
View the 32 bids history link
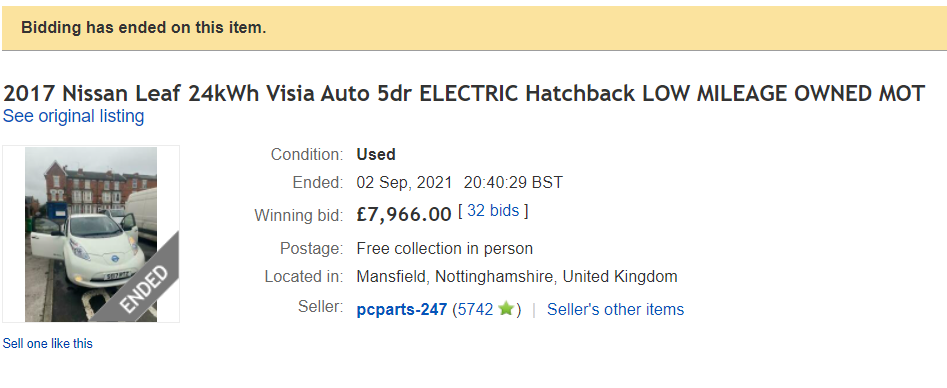point(493,210)
